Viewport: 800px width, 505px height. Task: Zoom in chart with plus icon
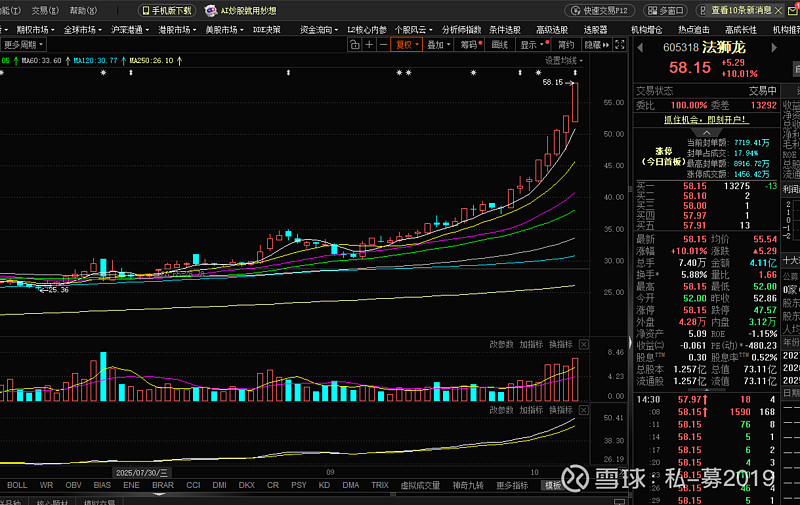click(369, 45)
